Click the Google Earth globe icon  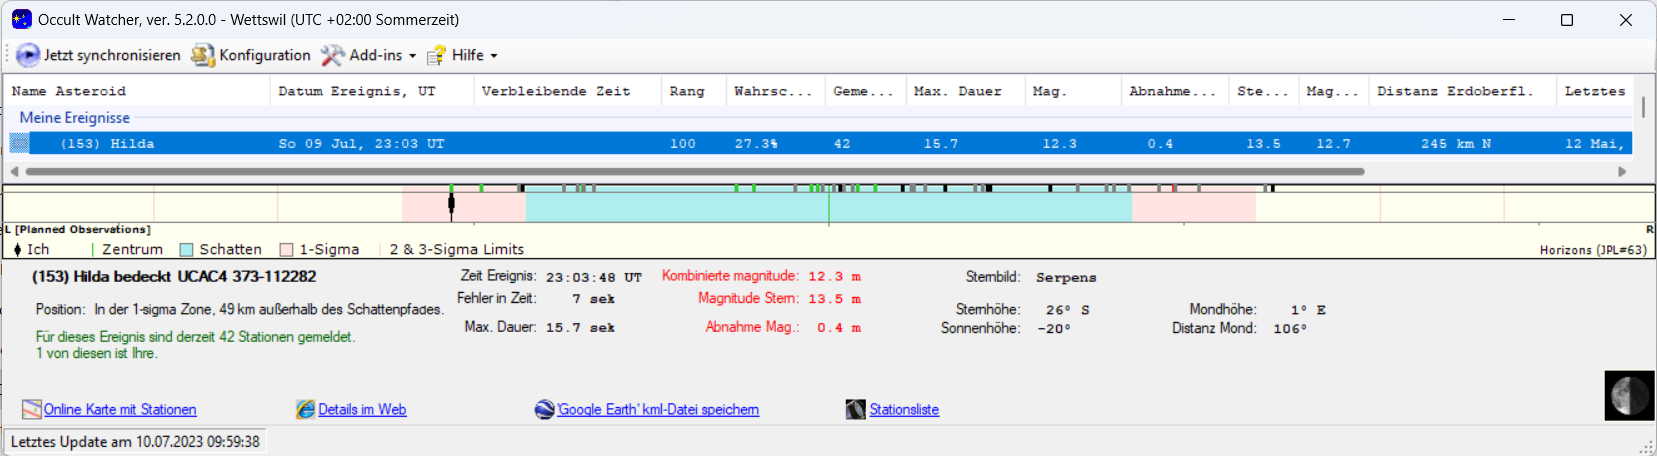(544, 410)
